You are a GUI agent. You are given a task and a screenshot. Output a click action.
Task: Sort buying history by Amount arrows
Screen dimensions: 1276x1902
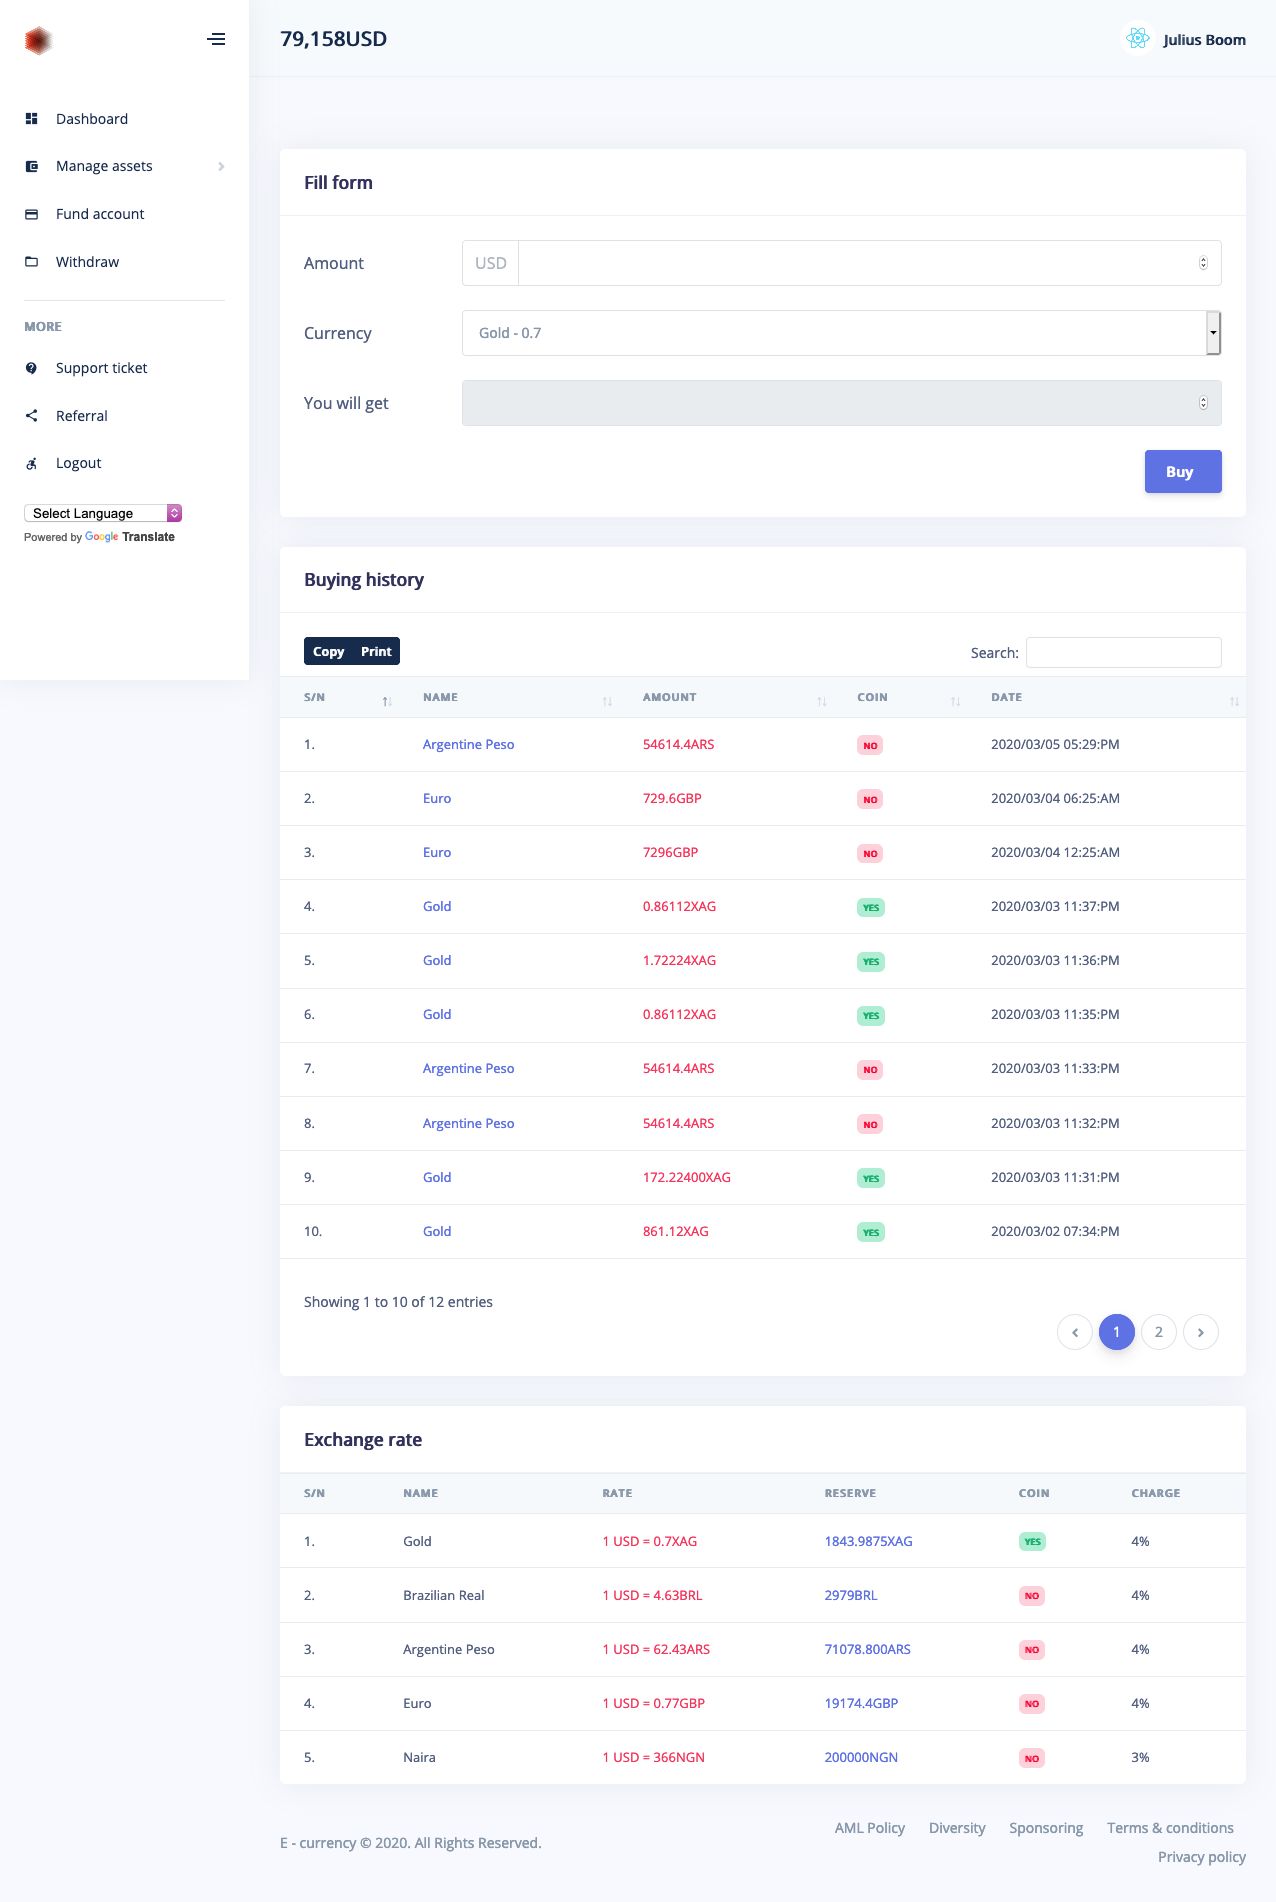click(822, 702)
